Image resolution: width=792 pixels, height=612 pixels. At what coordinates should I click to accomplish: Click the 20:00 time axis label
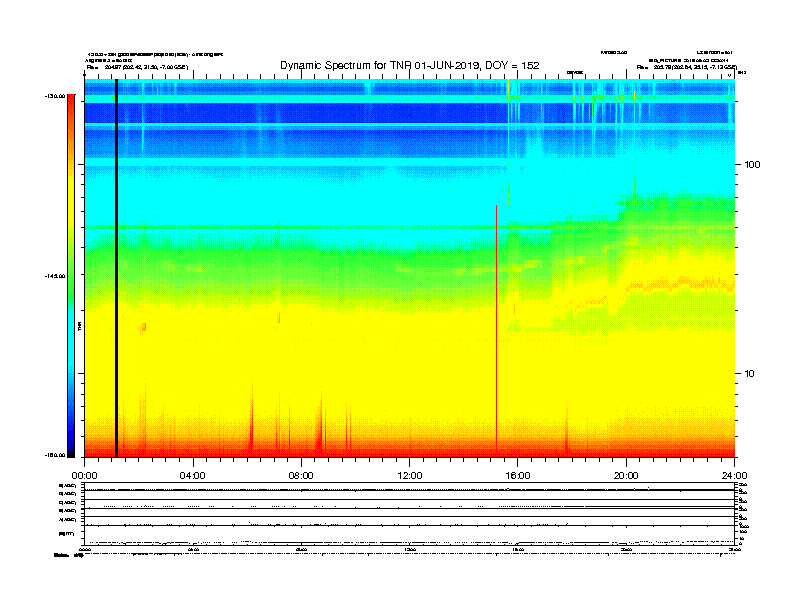point(626,476)
